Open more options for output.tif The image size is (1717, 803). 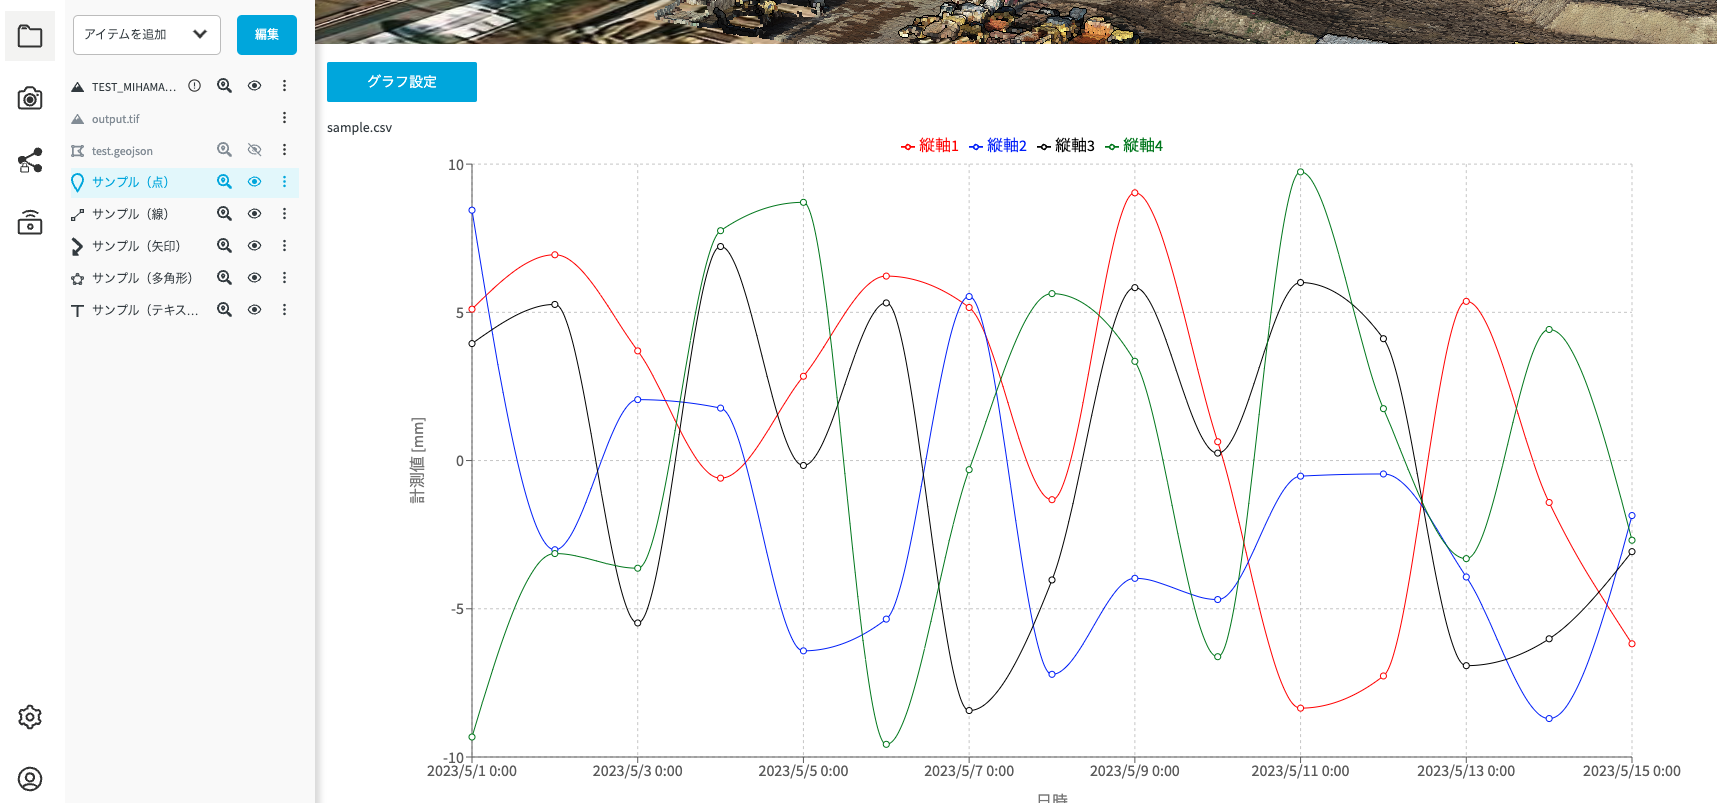[x=284, y=118]
